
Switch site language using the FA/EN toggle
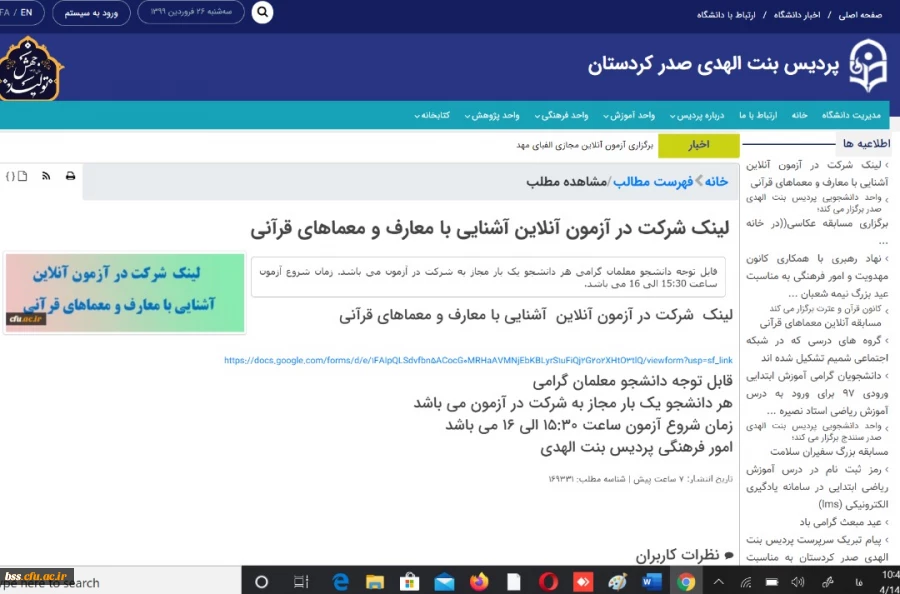click(18, 13)
